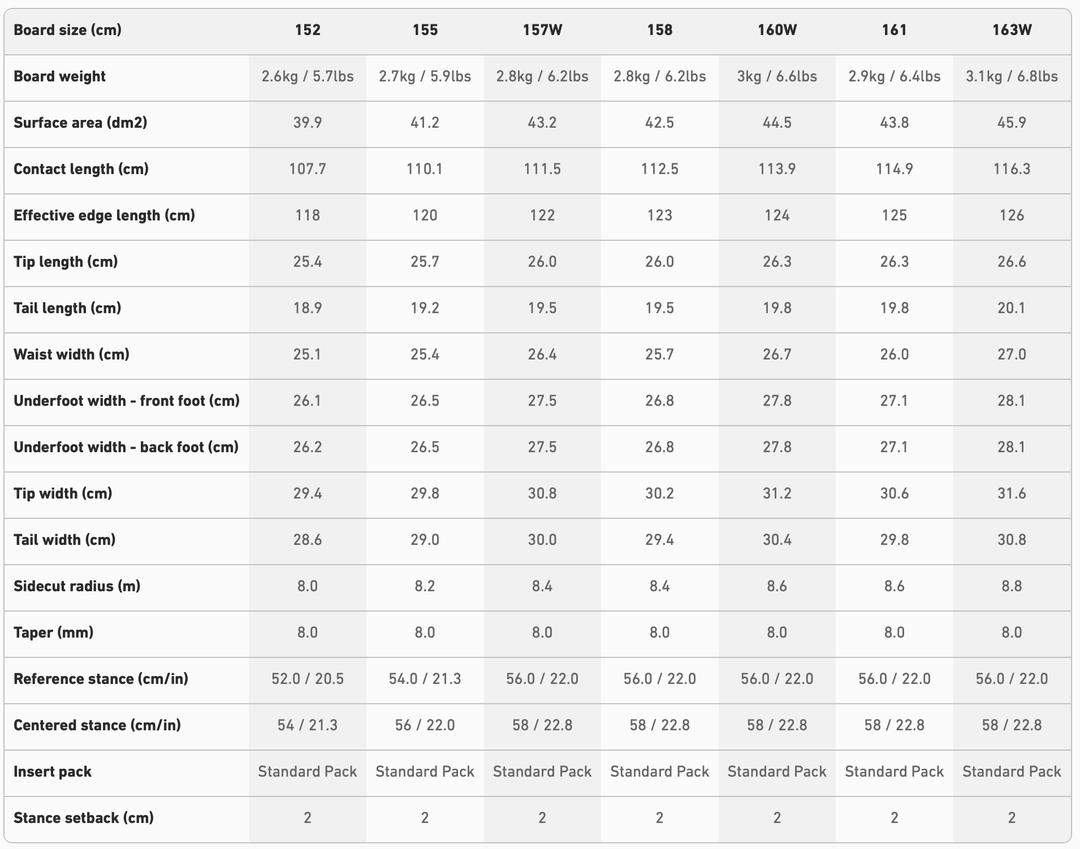Select tail width value 28.6
1080x849 pixels.
307,540
